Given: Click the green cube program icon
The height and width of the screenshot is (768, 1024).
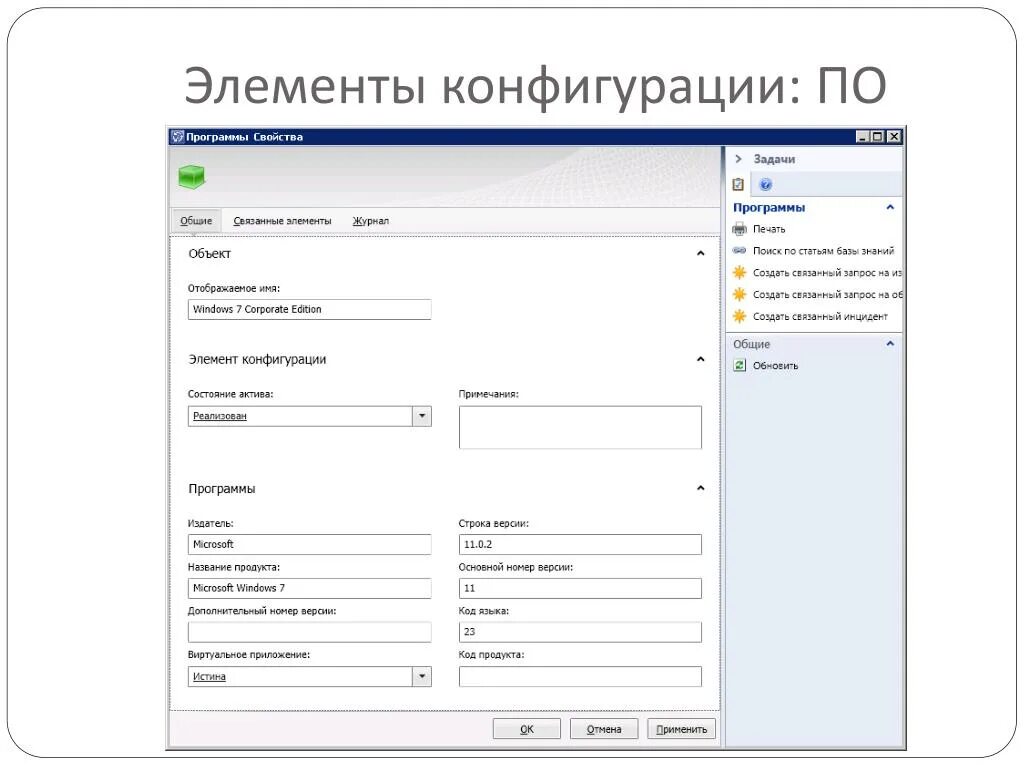Looking at the screenshot, I should pos(191,176).
